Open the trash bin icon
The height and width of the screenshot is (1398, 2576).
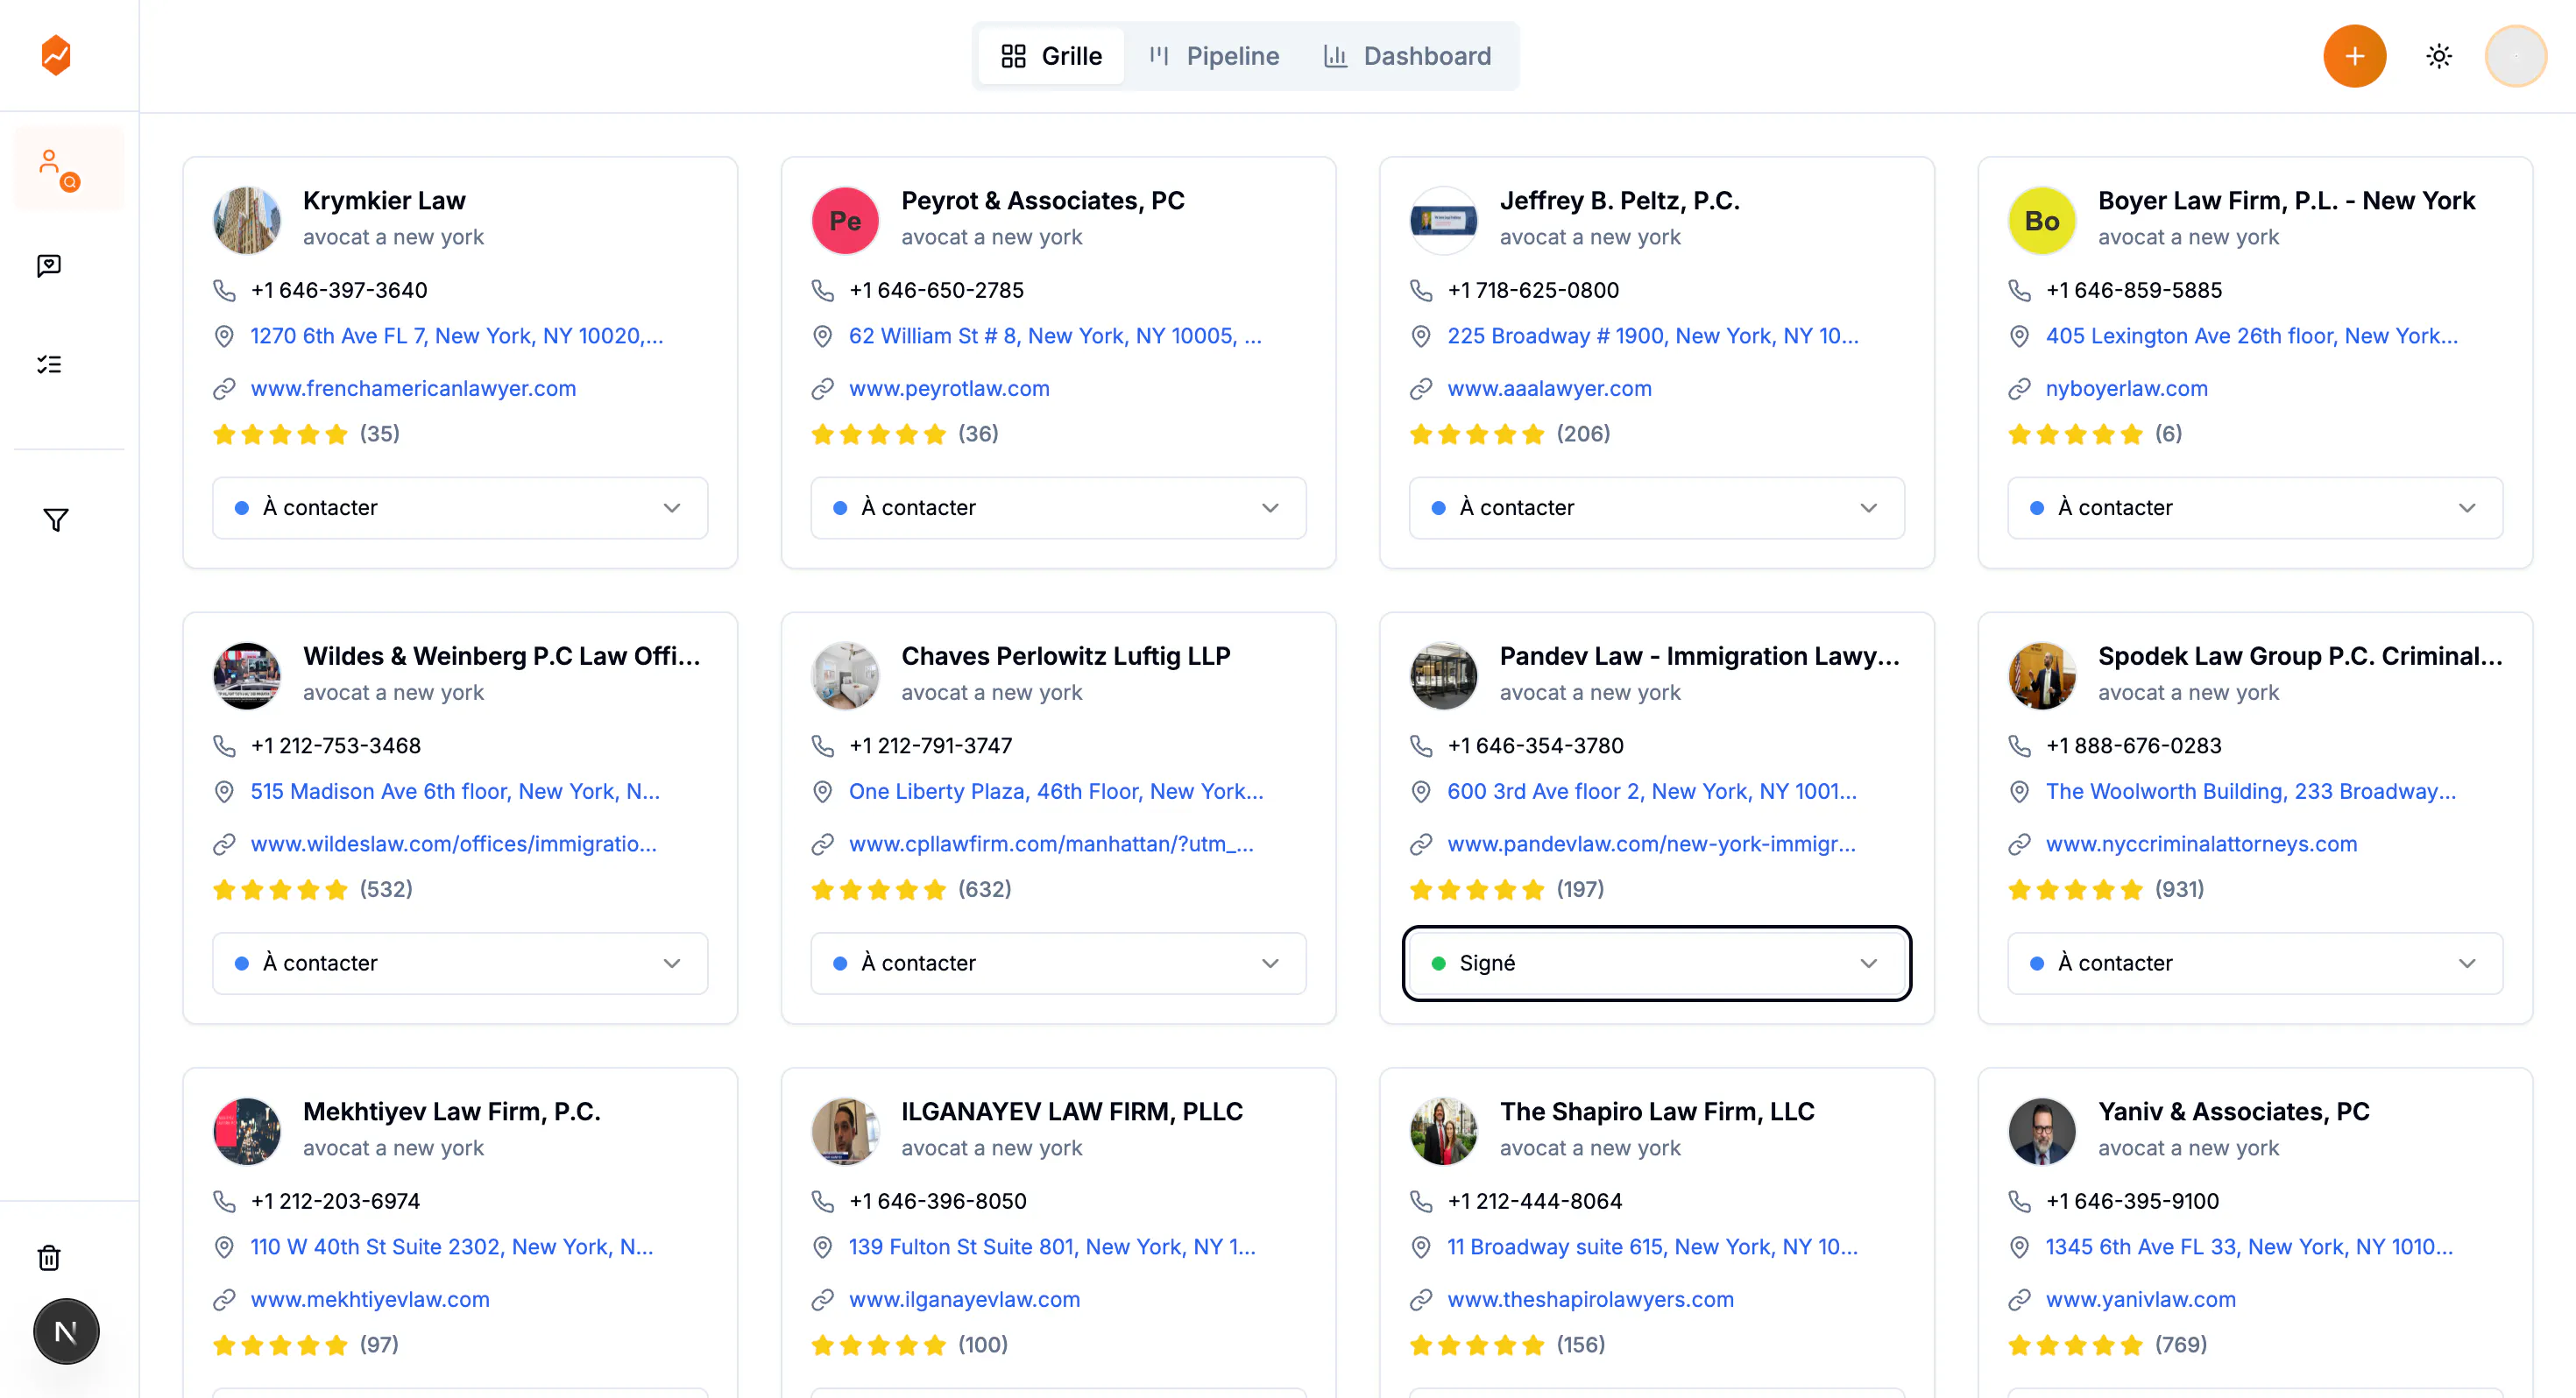[x=49, y=1257]
